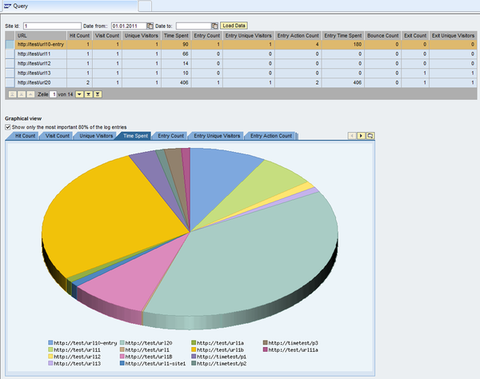Viewport: 480px width, 379px height.
Task: Toggle Show only most important 80% checkbox
Action: (8, 127)
